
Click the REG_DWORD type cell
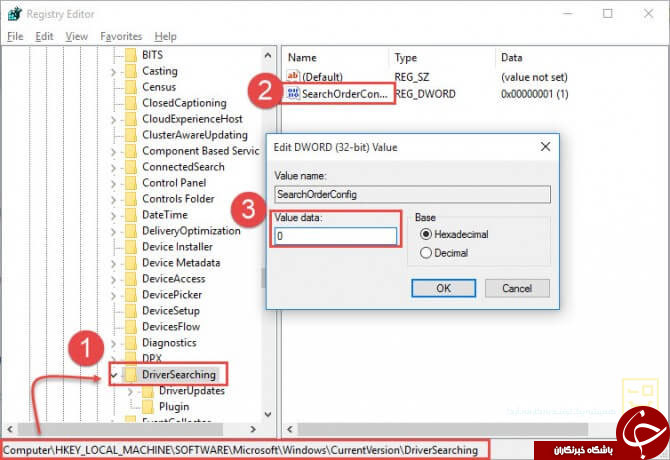click(x=425, y=94)
